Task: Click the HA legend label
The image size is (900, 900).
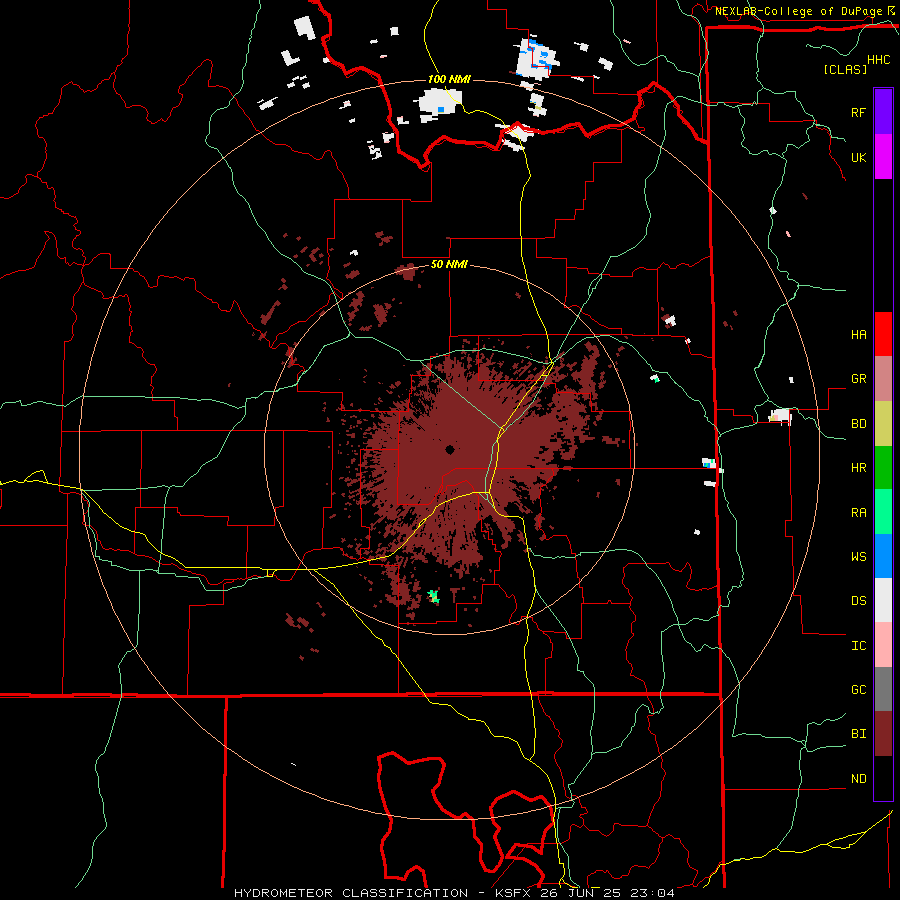Action: click(858, 335)
